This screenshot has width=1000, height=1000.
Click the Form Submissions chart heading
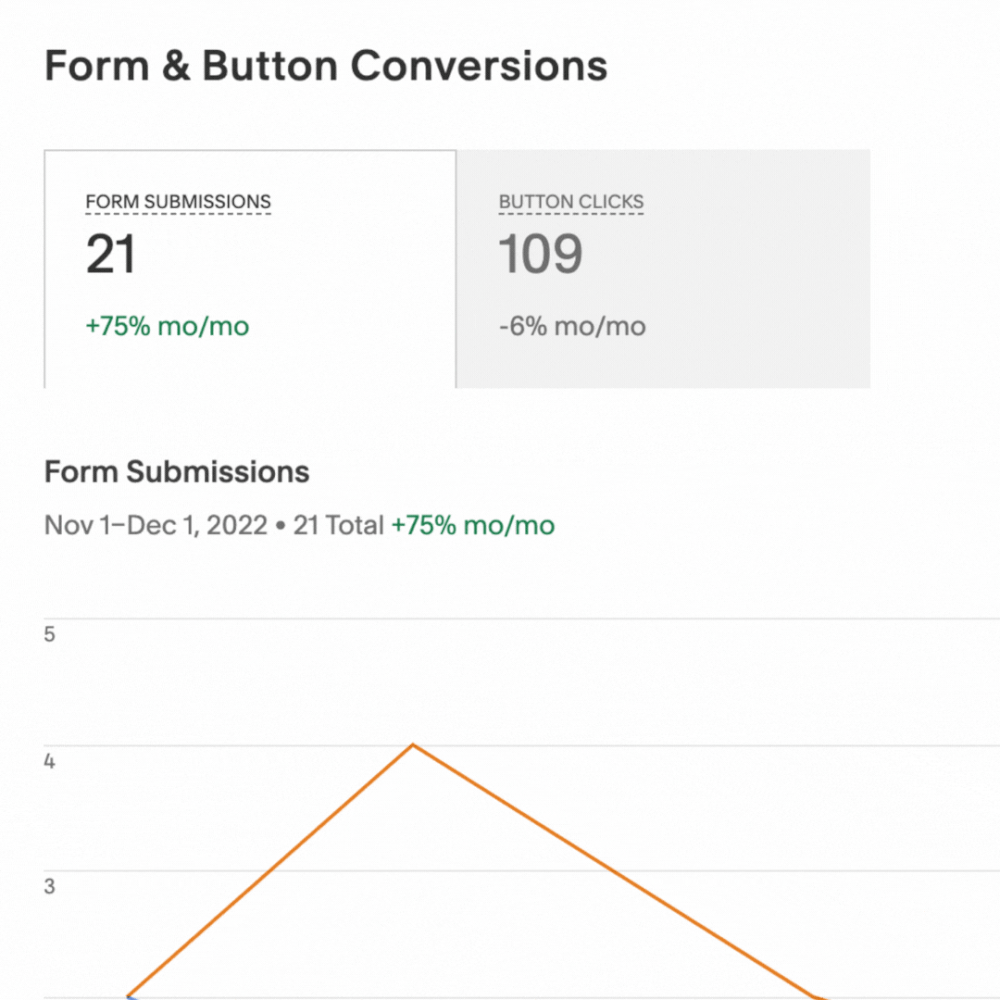pyautogui.click(x=176, y=471)
